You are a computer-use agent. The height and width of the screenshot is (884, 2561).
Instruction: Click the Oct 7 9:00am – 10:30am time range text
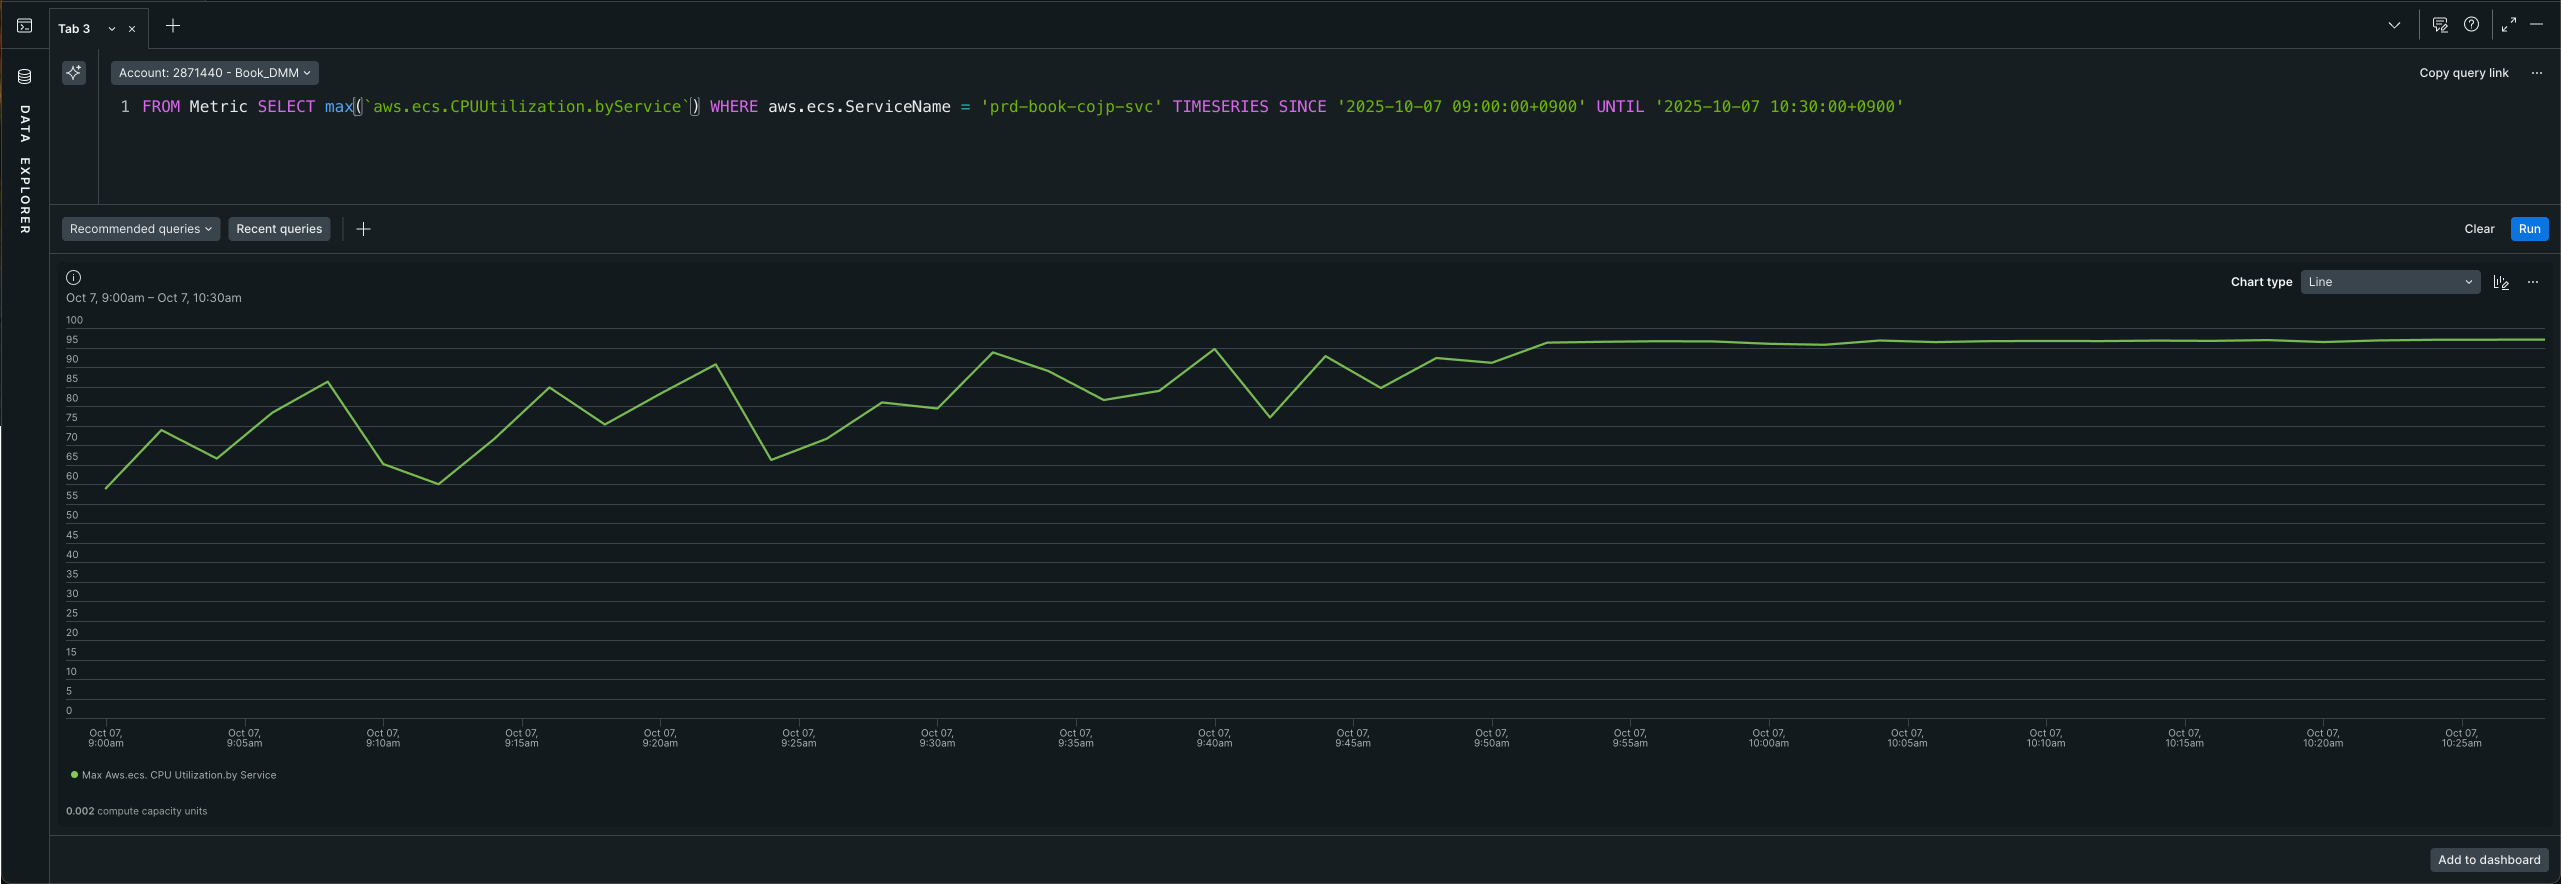tap(154, 298)
